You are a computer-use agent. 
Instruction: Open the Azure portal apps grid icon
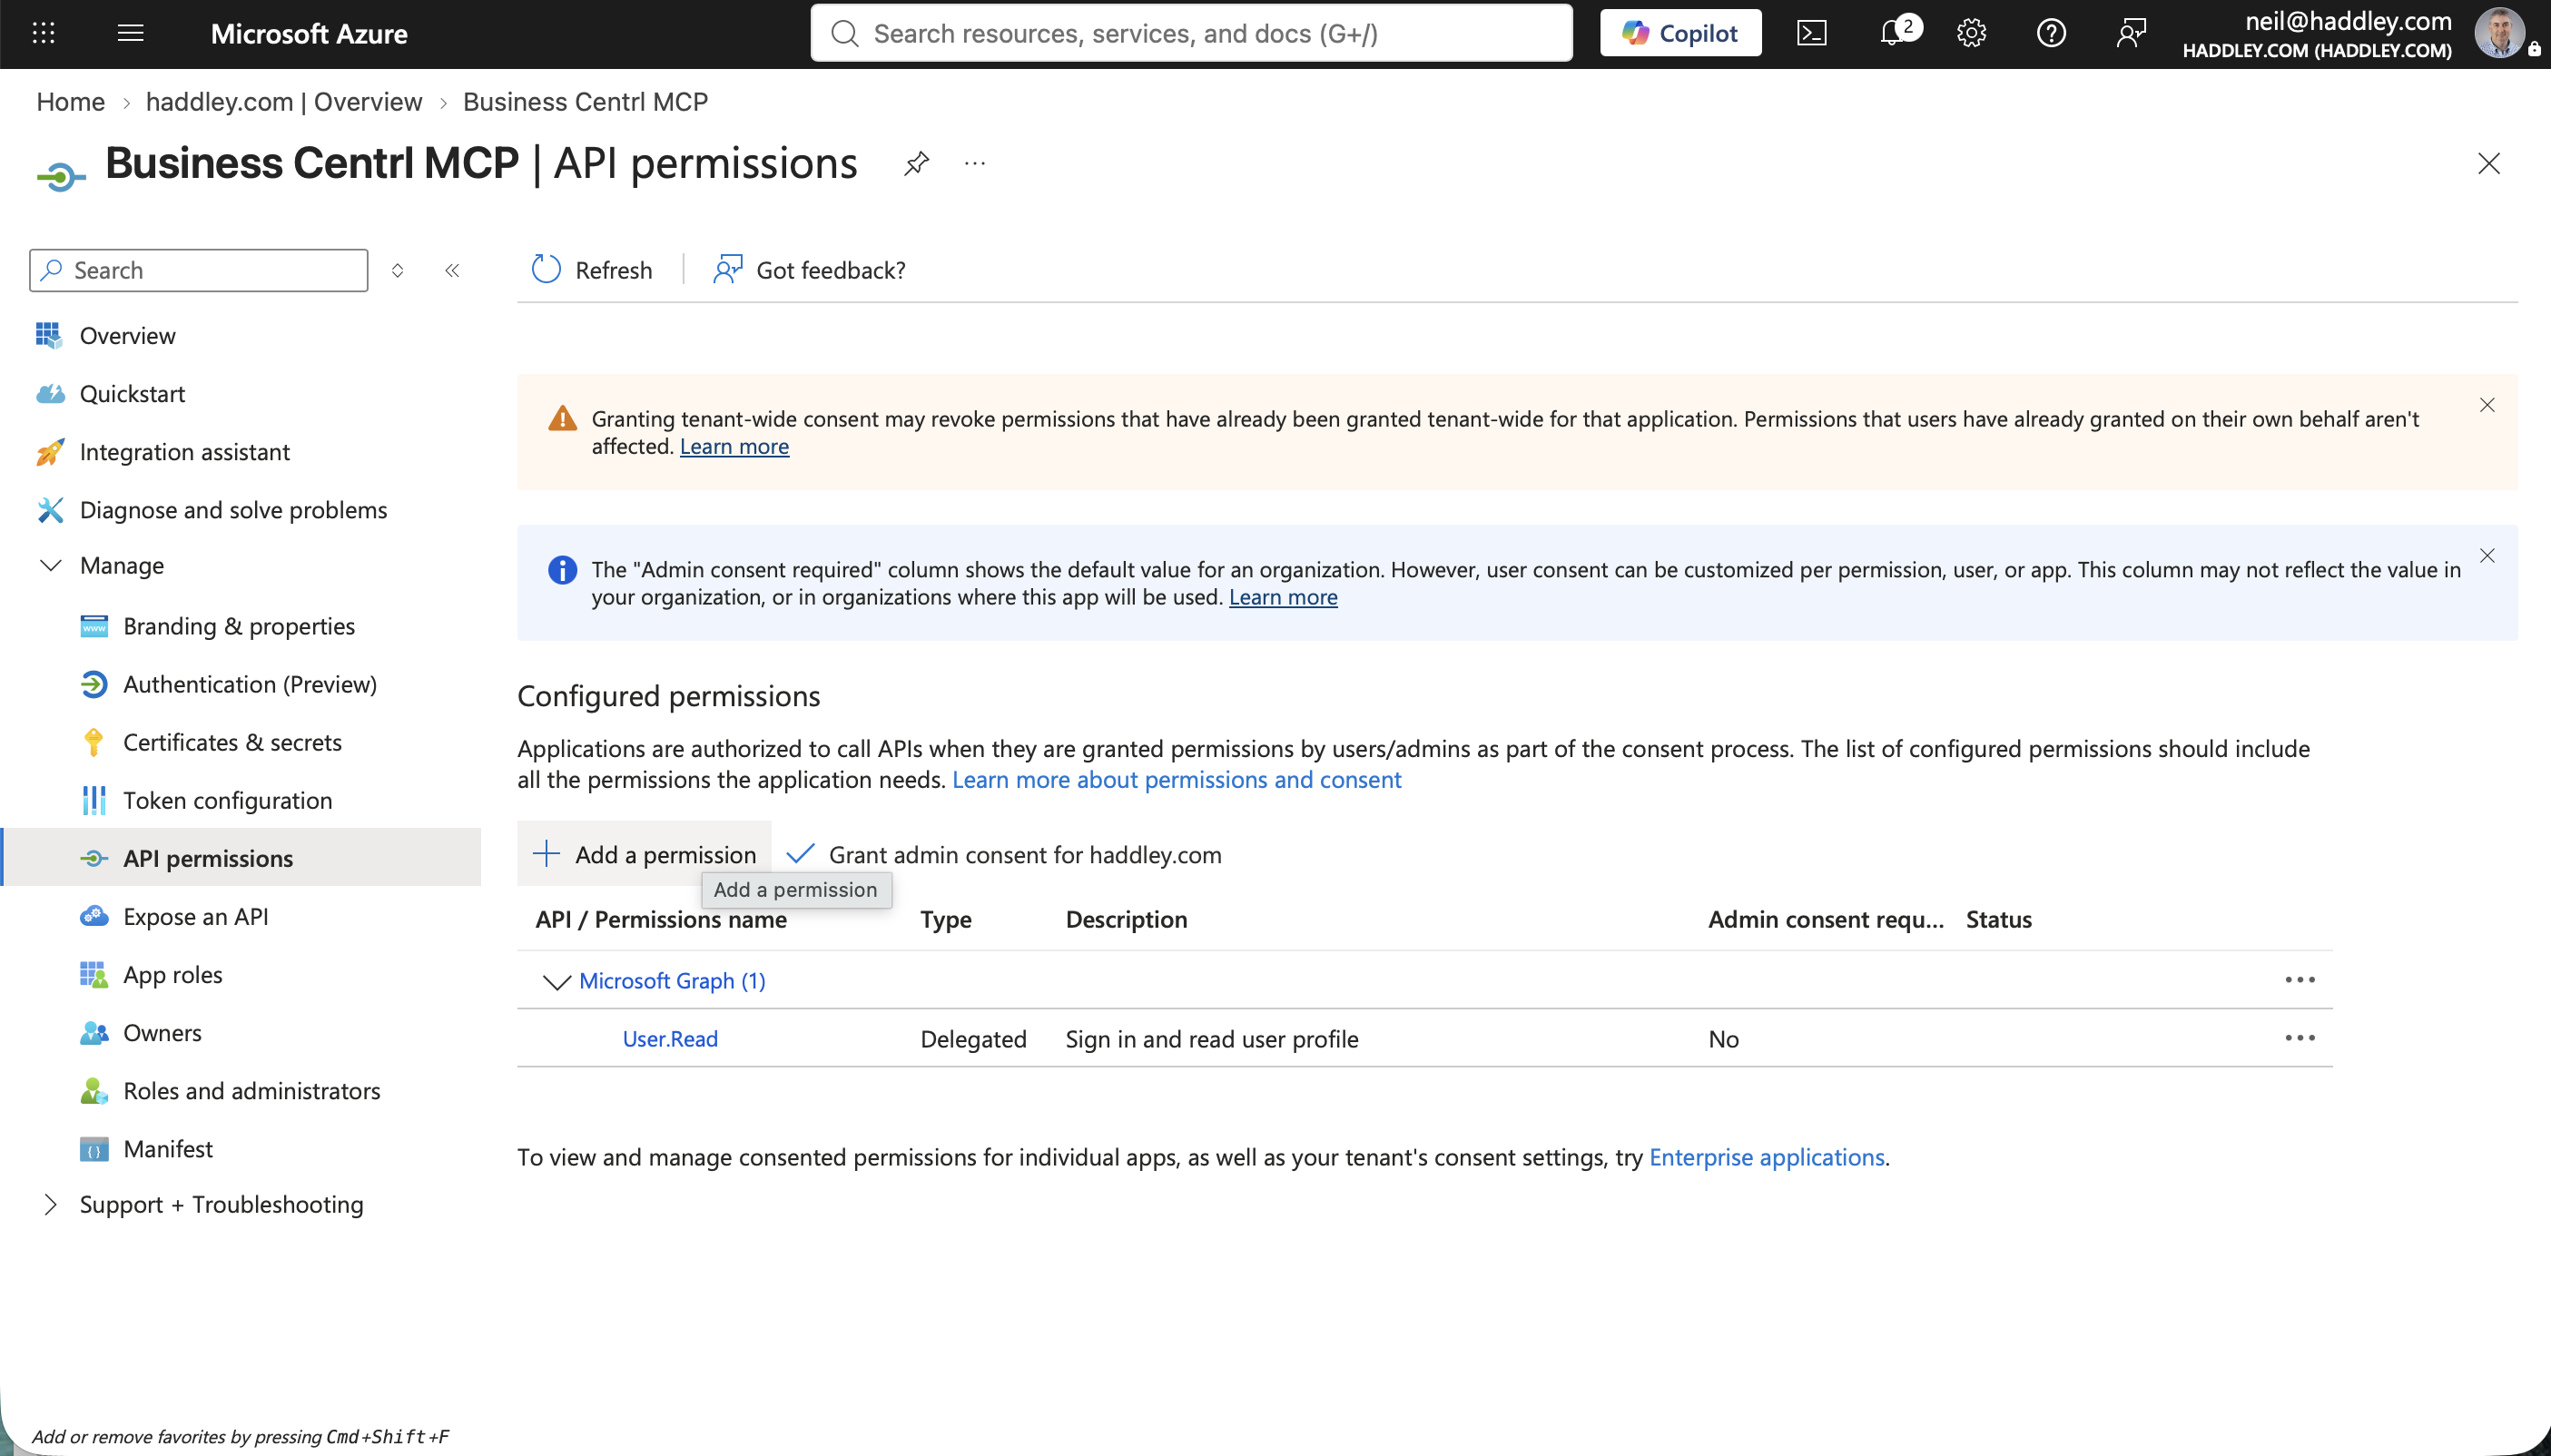pyautogui.click(x=43, y=33)
